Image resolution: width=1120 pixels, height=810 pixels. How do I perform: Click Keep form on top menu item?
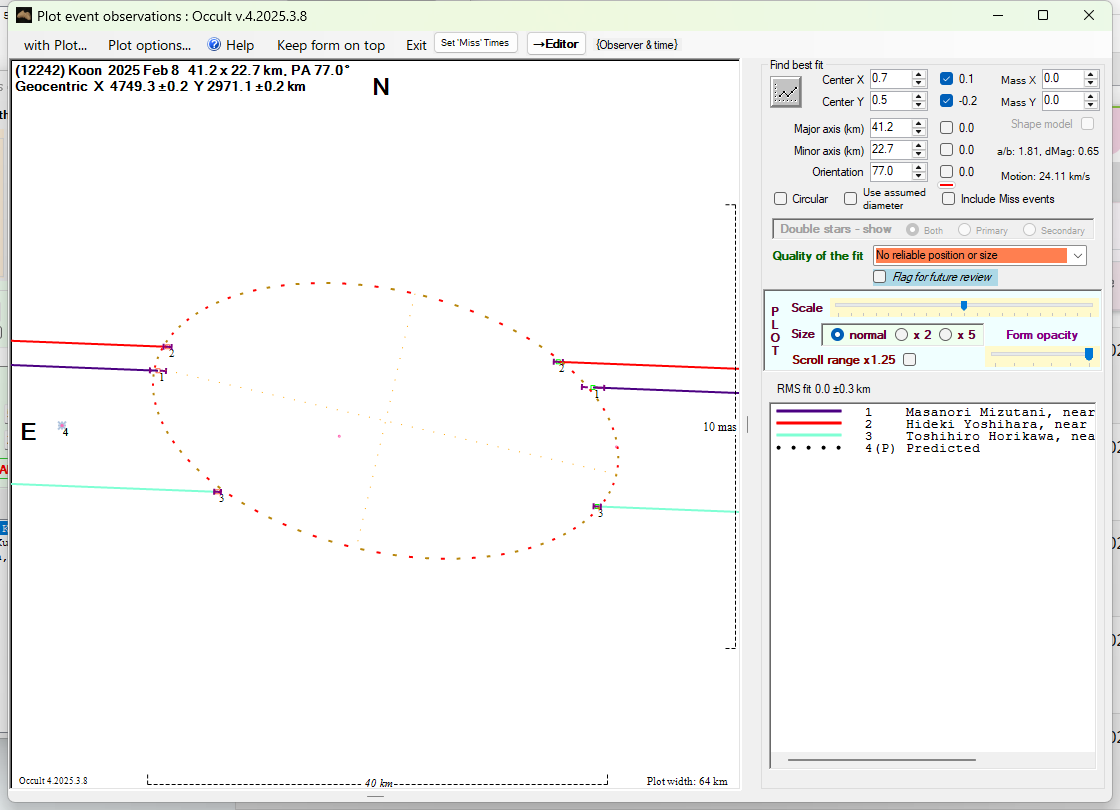coord(330,45)
